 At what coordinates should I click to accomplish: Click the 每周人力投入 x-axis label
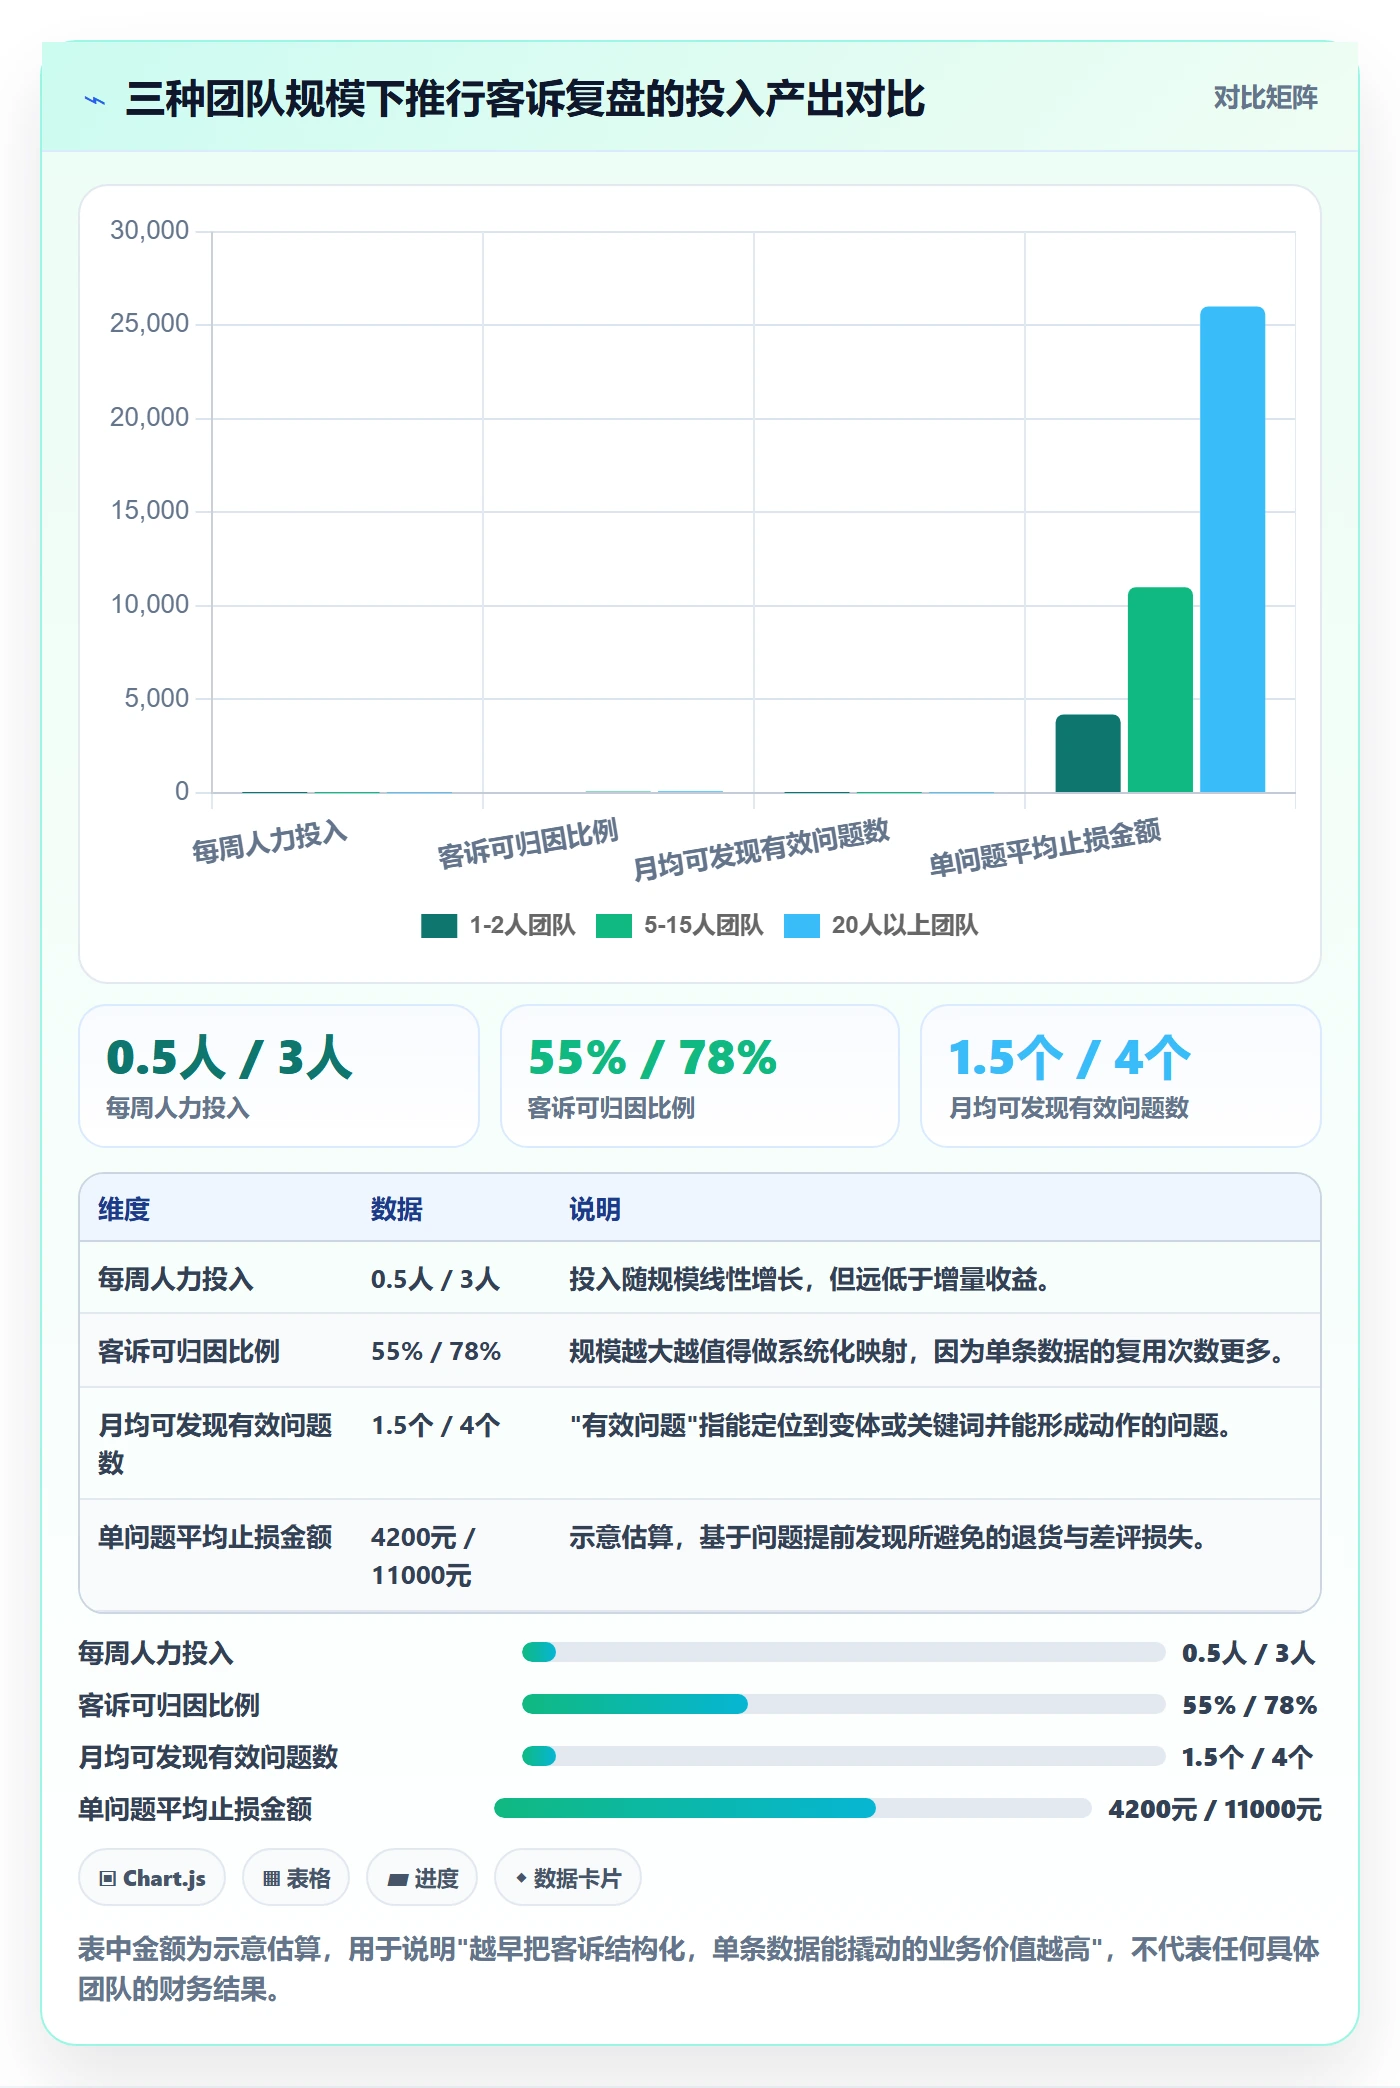pyautogui.click(x=269, y=842)
